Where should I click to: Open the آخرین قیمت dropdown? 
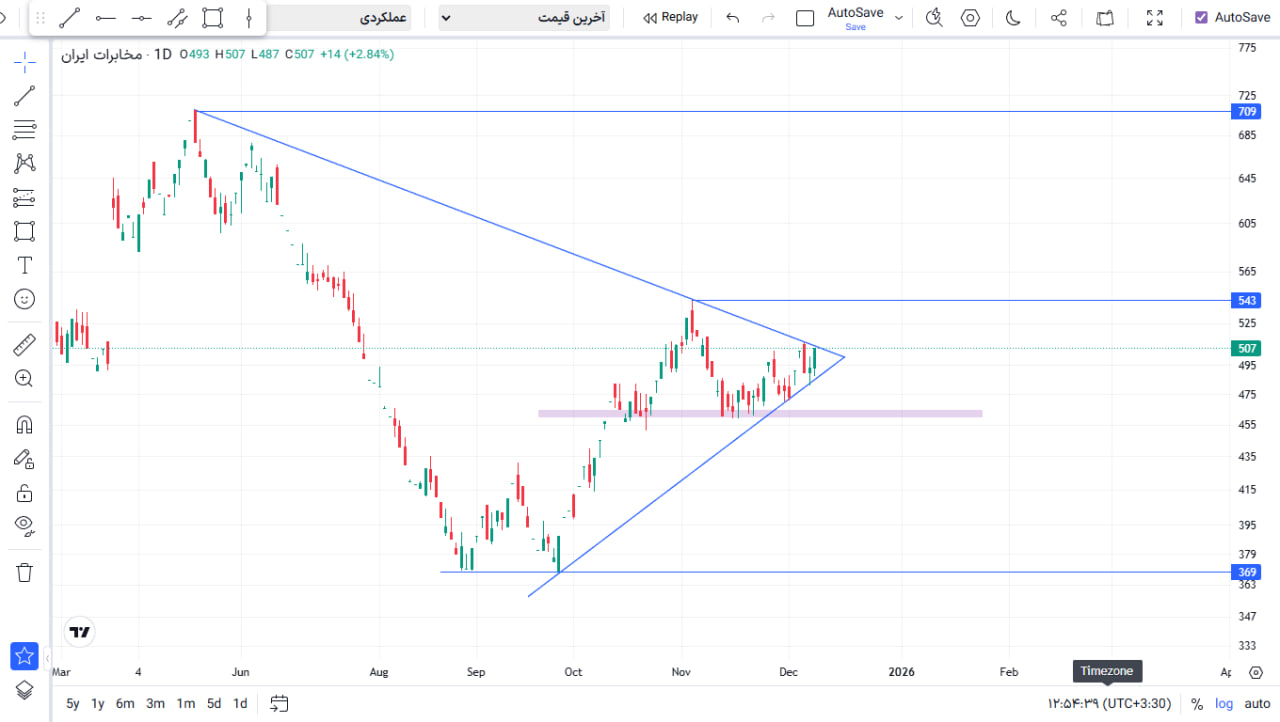pos(524,17)
